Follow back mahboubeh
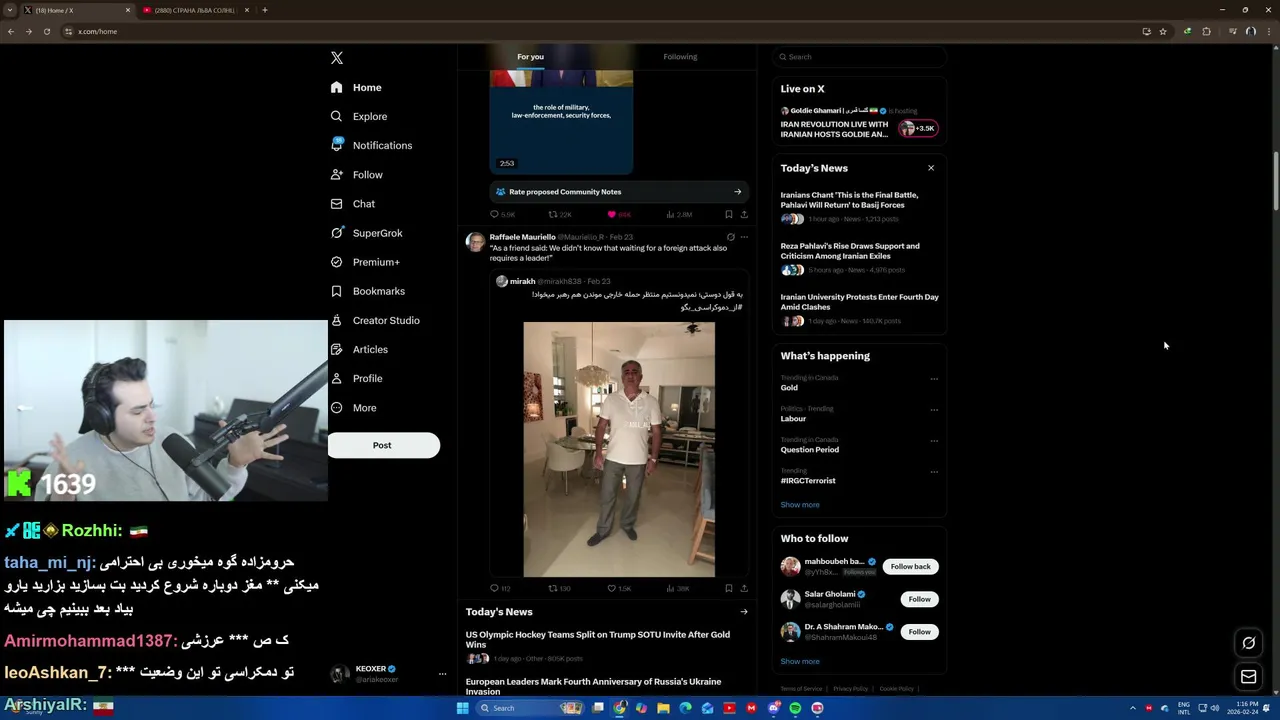 coord(910,567)
